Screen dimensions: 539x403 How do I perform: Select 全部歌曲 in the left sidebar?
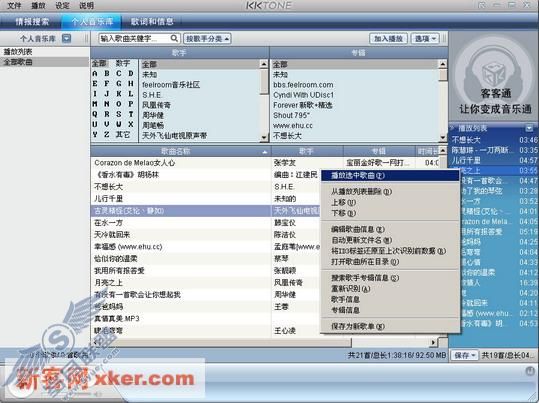click(45, 62)
